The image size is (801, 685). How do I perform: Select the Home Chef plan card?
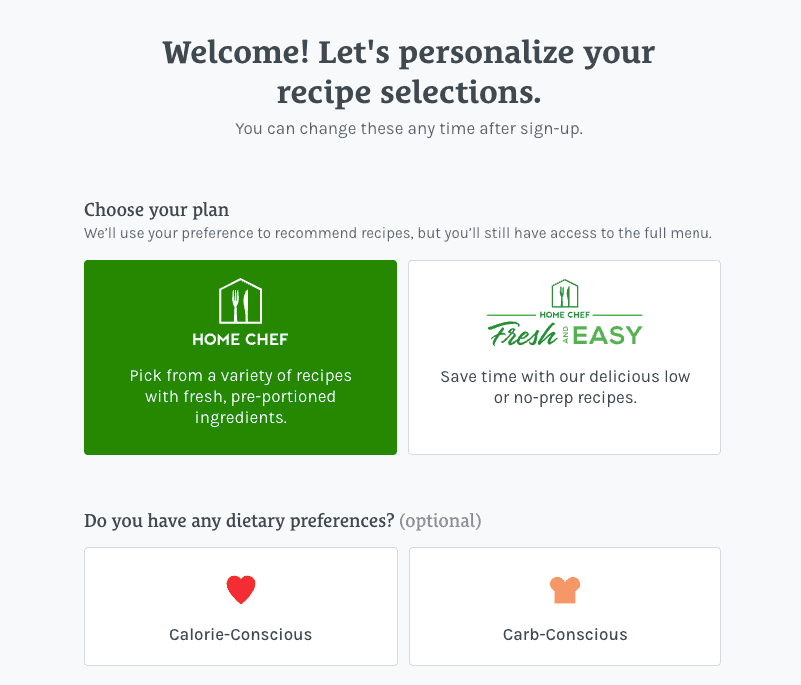241,357
